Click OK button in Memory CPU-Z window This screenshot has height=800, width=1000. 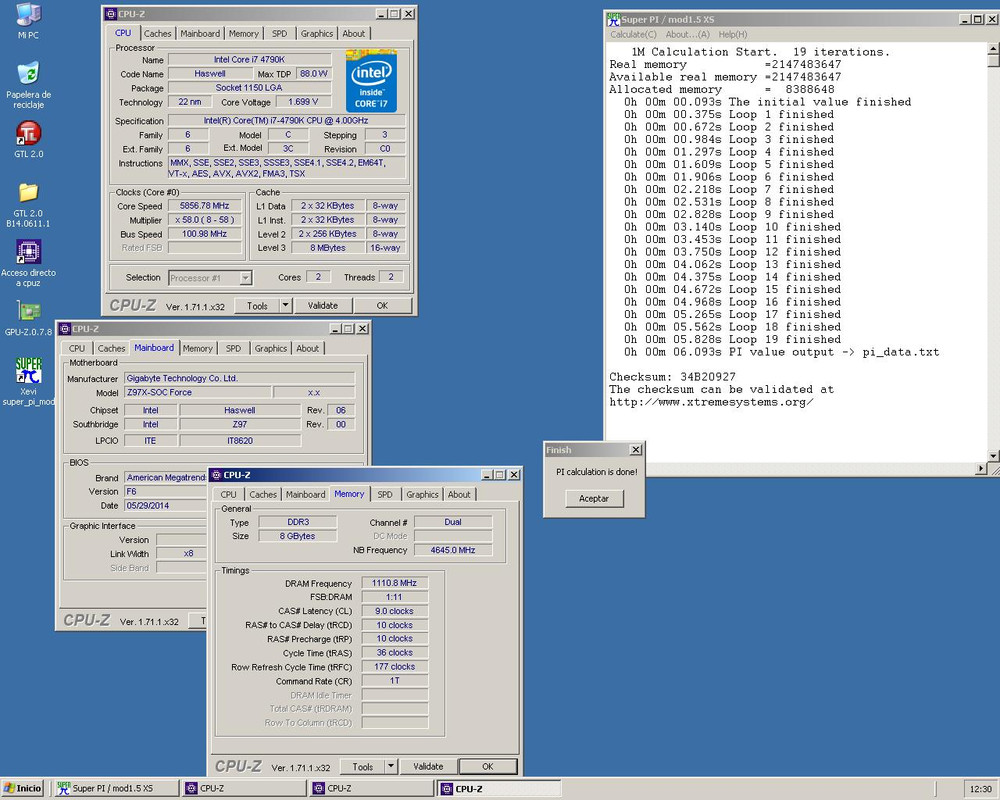[488, 767]
